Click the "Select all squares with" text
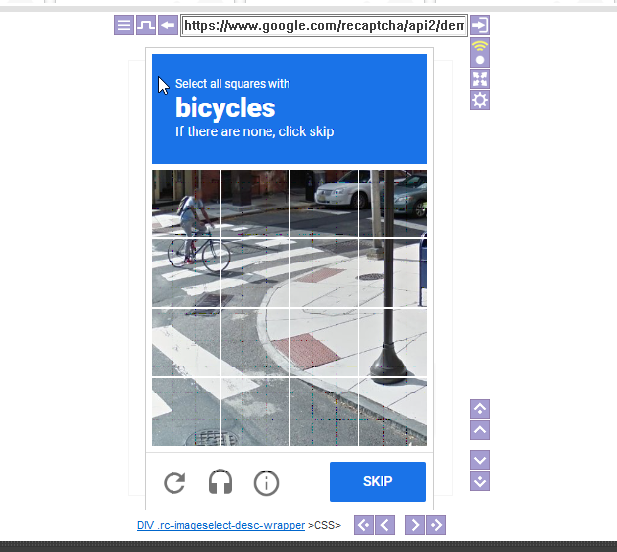Screen dimensions: 617x552 click(232, 84)
